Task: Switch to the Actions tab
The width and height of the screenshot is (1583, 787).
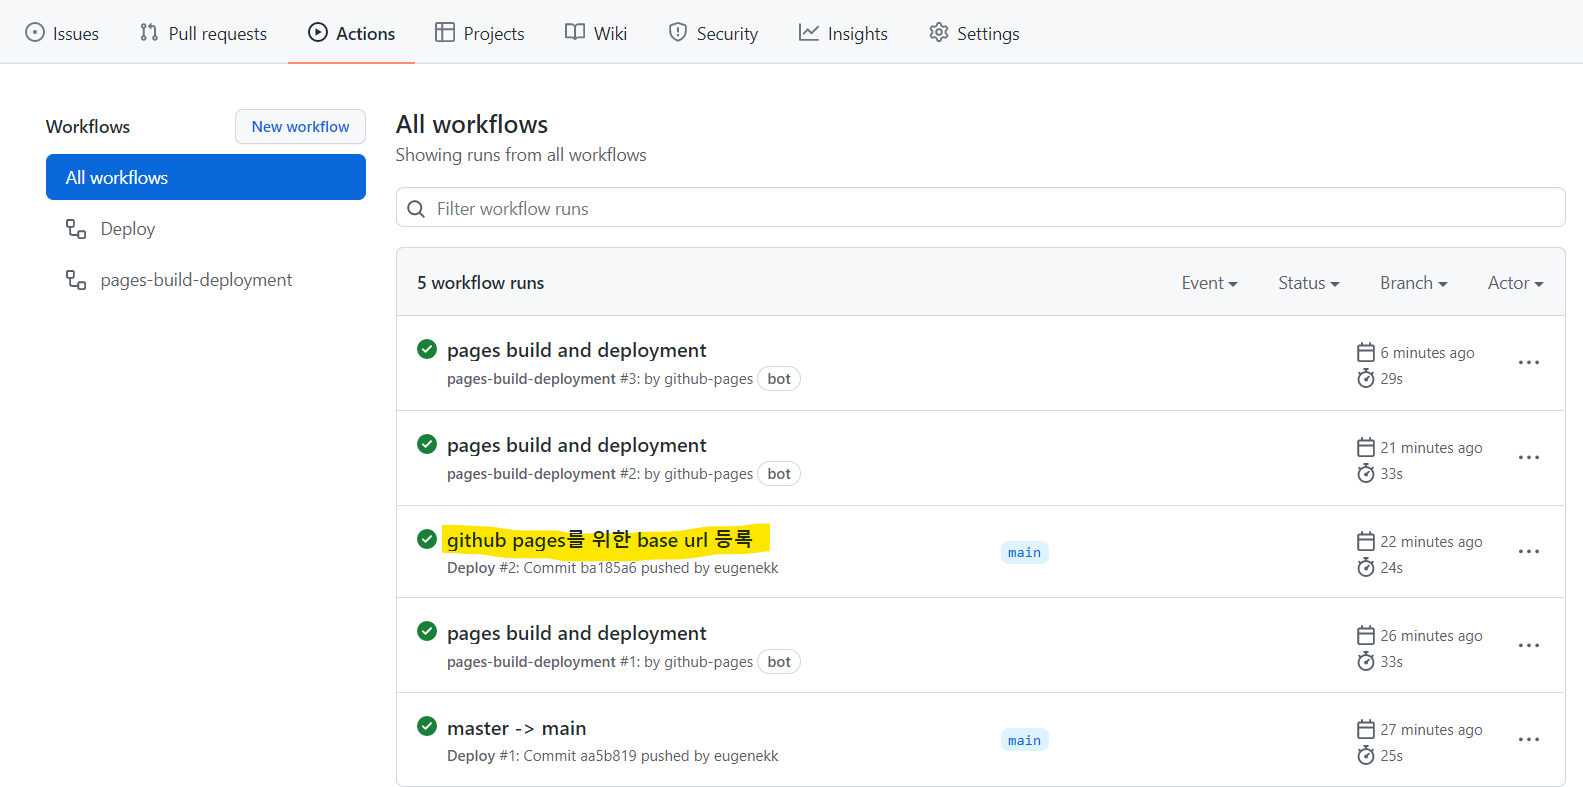Action: point(351,33)
